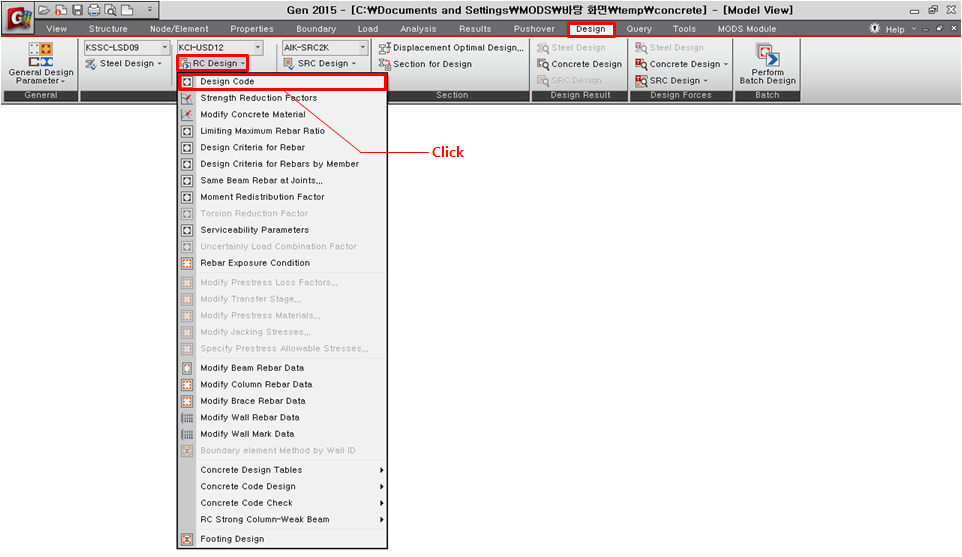Switch to the MODS Module tab
This screenshot has width=962, height=557.
(747, 29)
